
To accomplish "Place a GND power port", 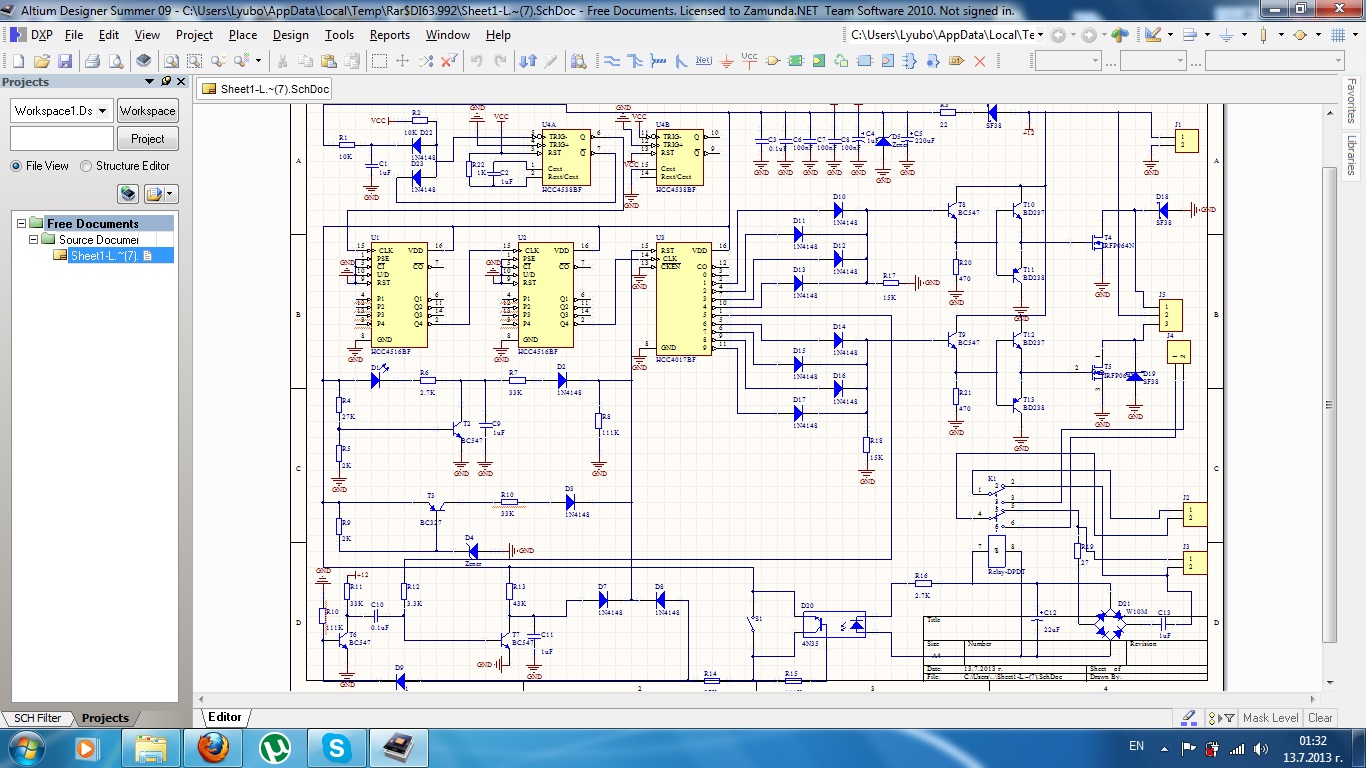I will tap(727, 61).
